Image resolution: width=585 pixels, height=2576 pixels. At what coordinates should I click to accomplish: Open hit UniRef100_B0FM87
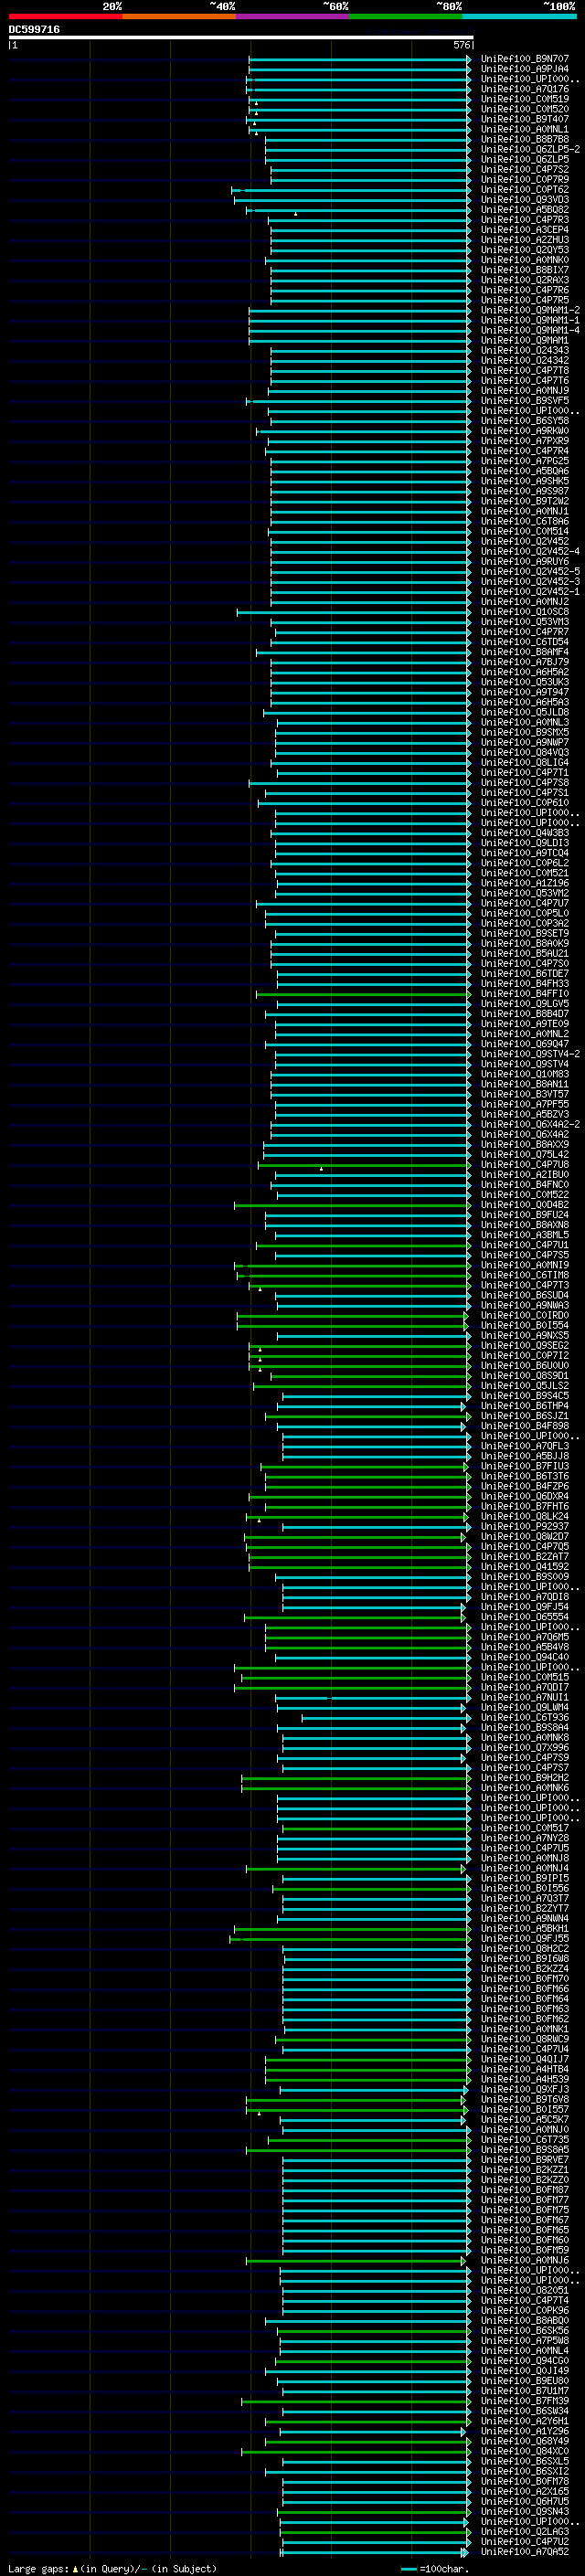click(524, 2189)
